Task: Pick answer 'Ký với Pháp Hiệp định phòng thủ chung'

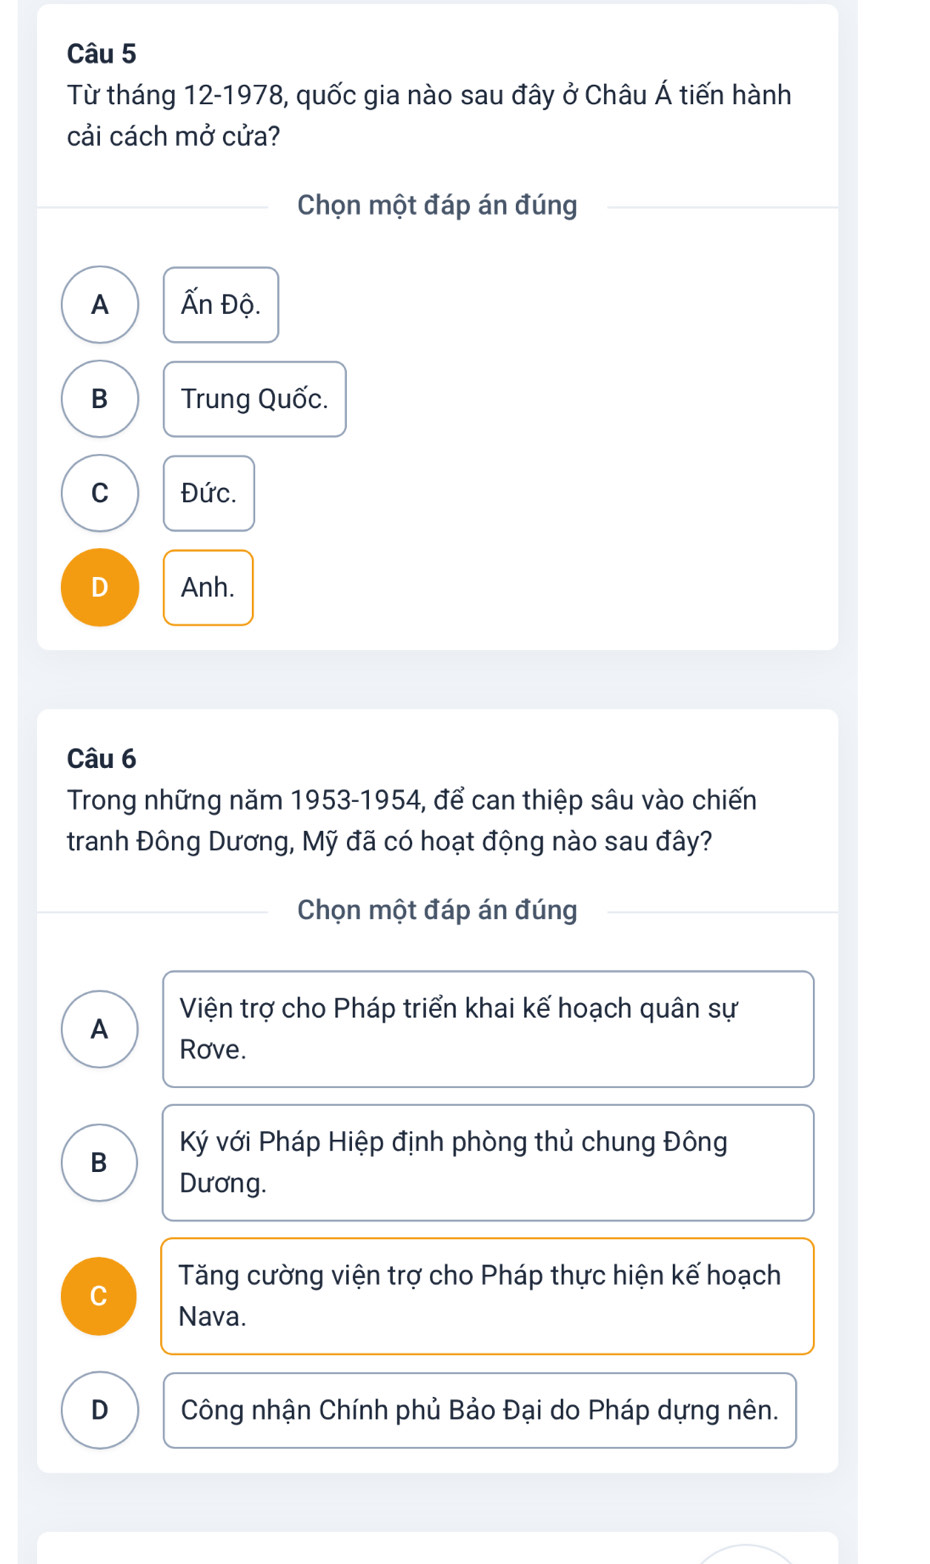Action: (488, 1162)
